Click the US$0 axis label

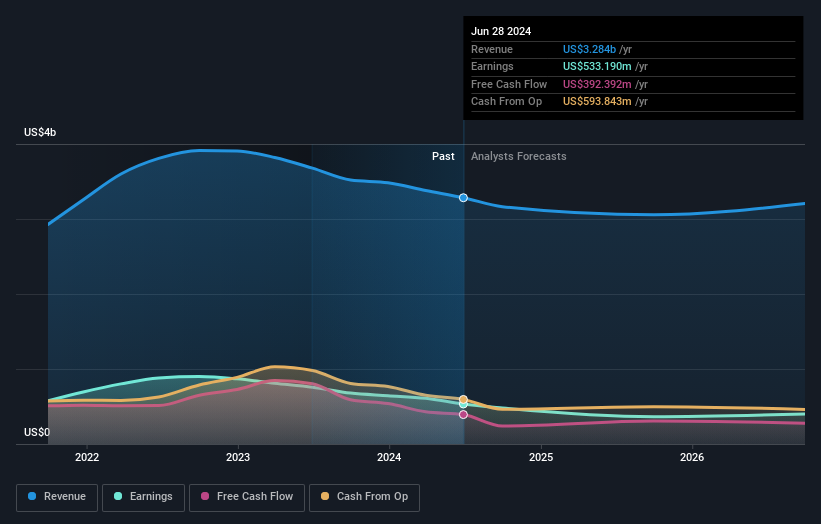pyautogui.click(x=37, y=432)
